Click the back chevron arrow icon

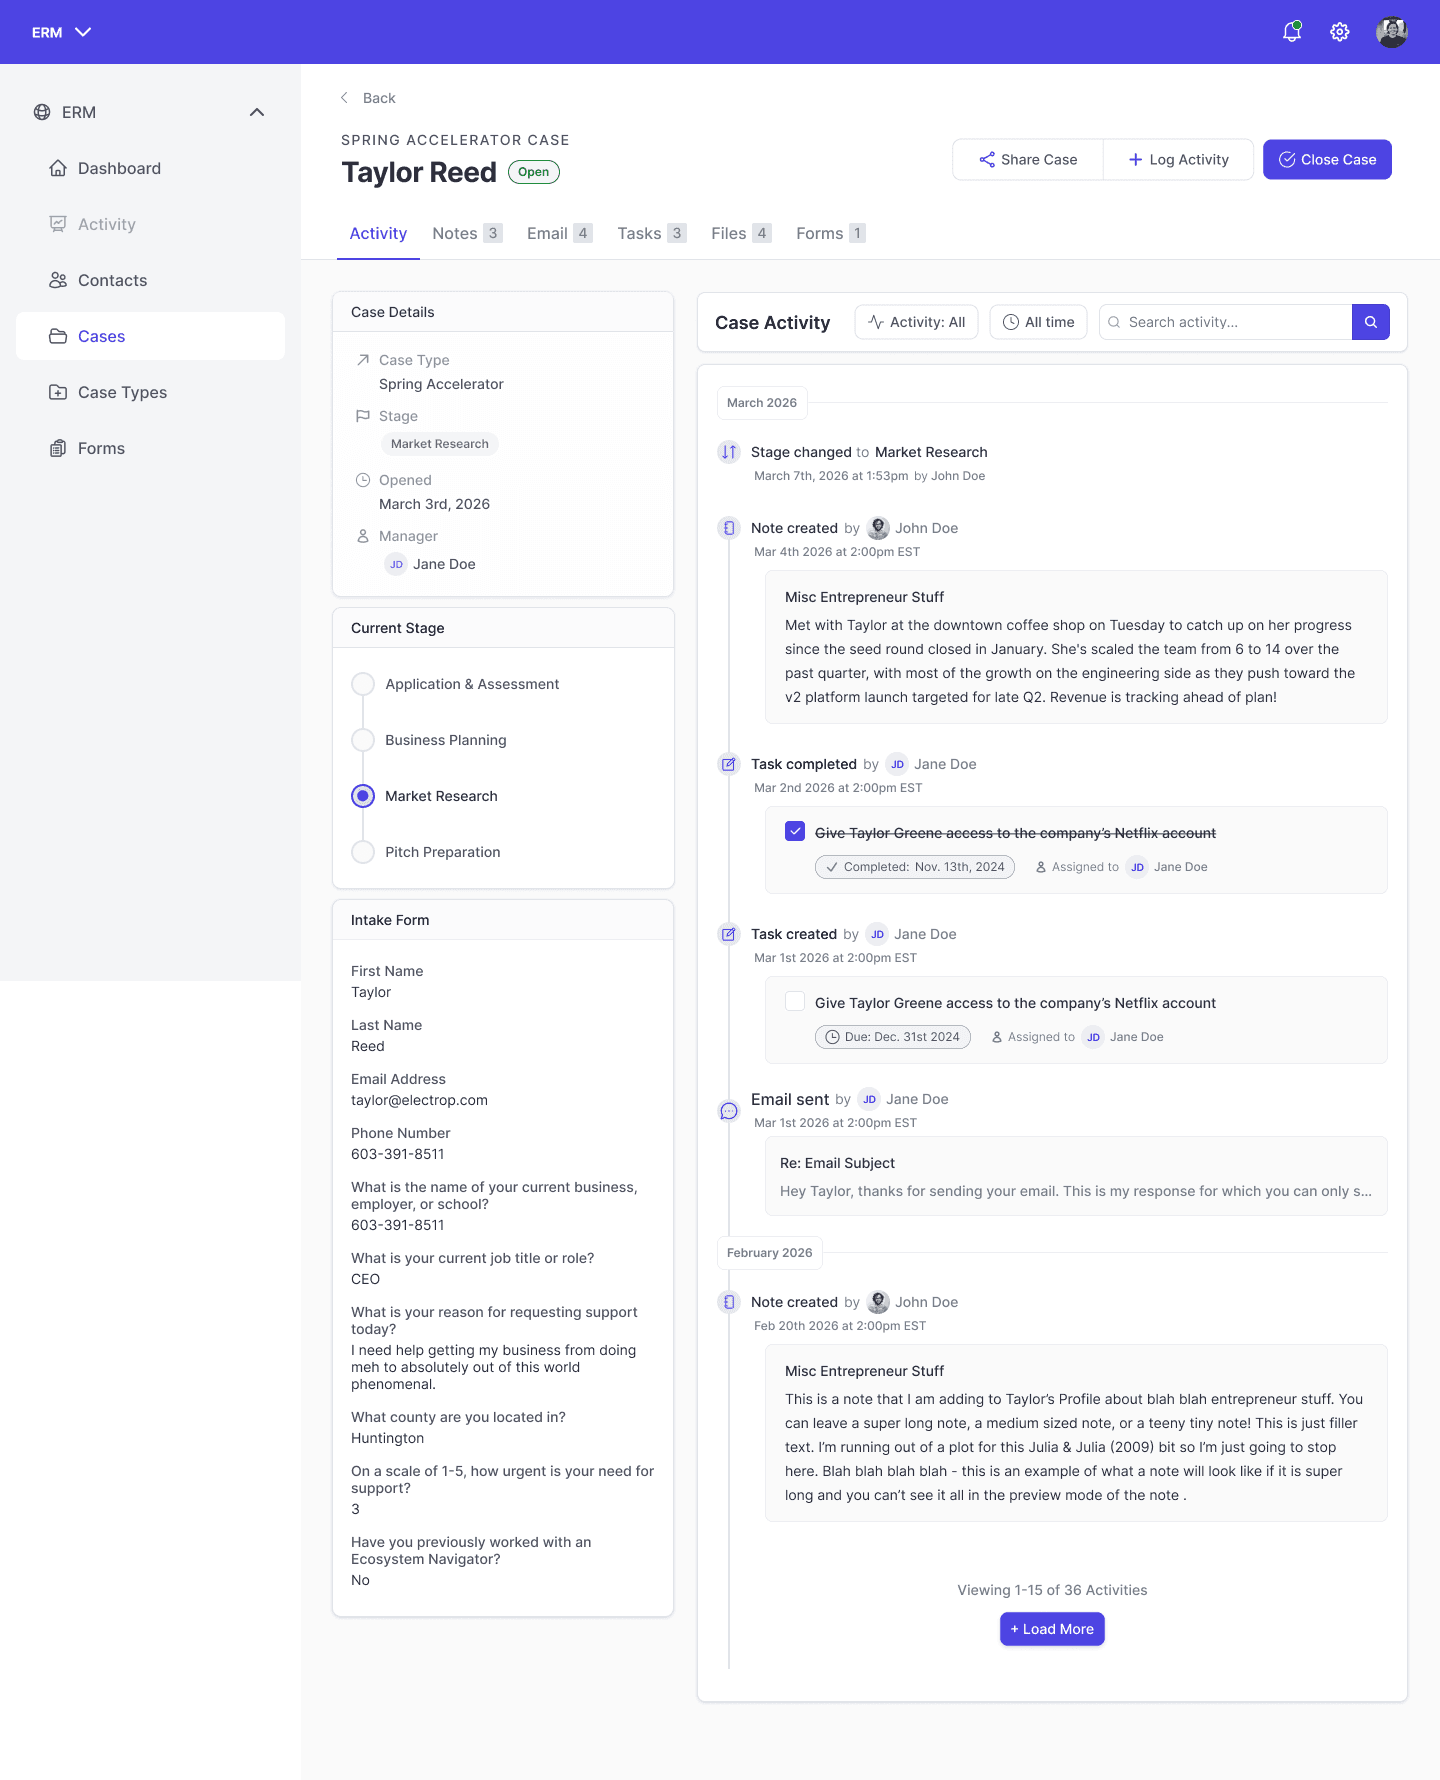[344, 98]
